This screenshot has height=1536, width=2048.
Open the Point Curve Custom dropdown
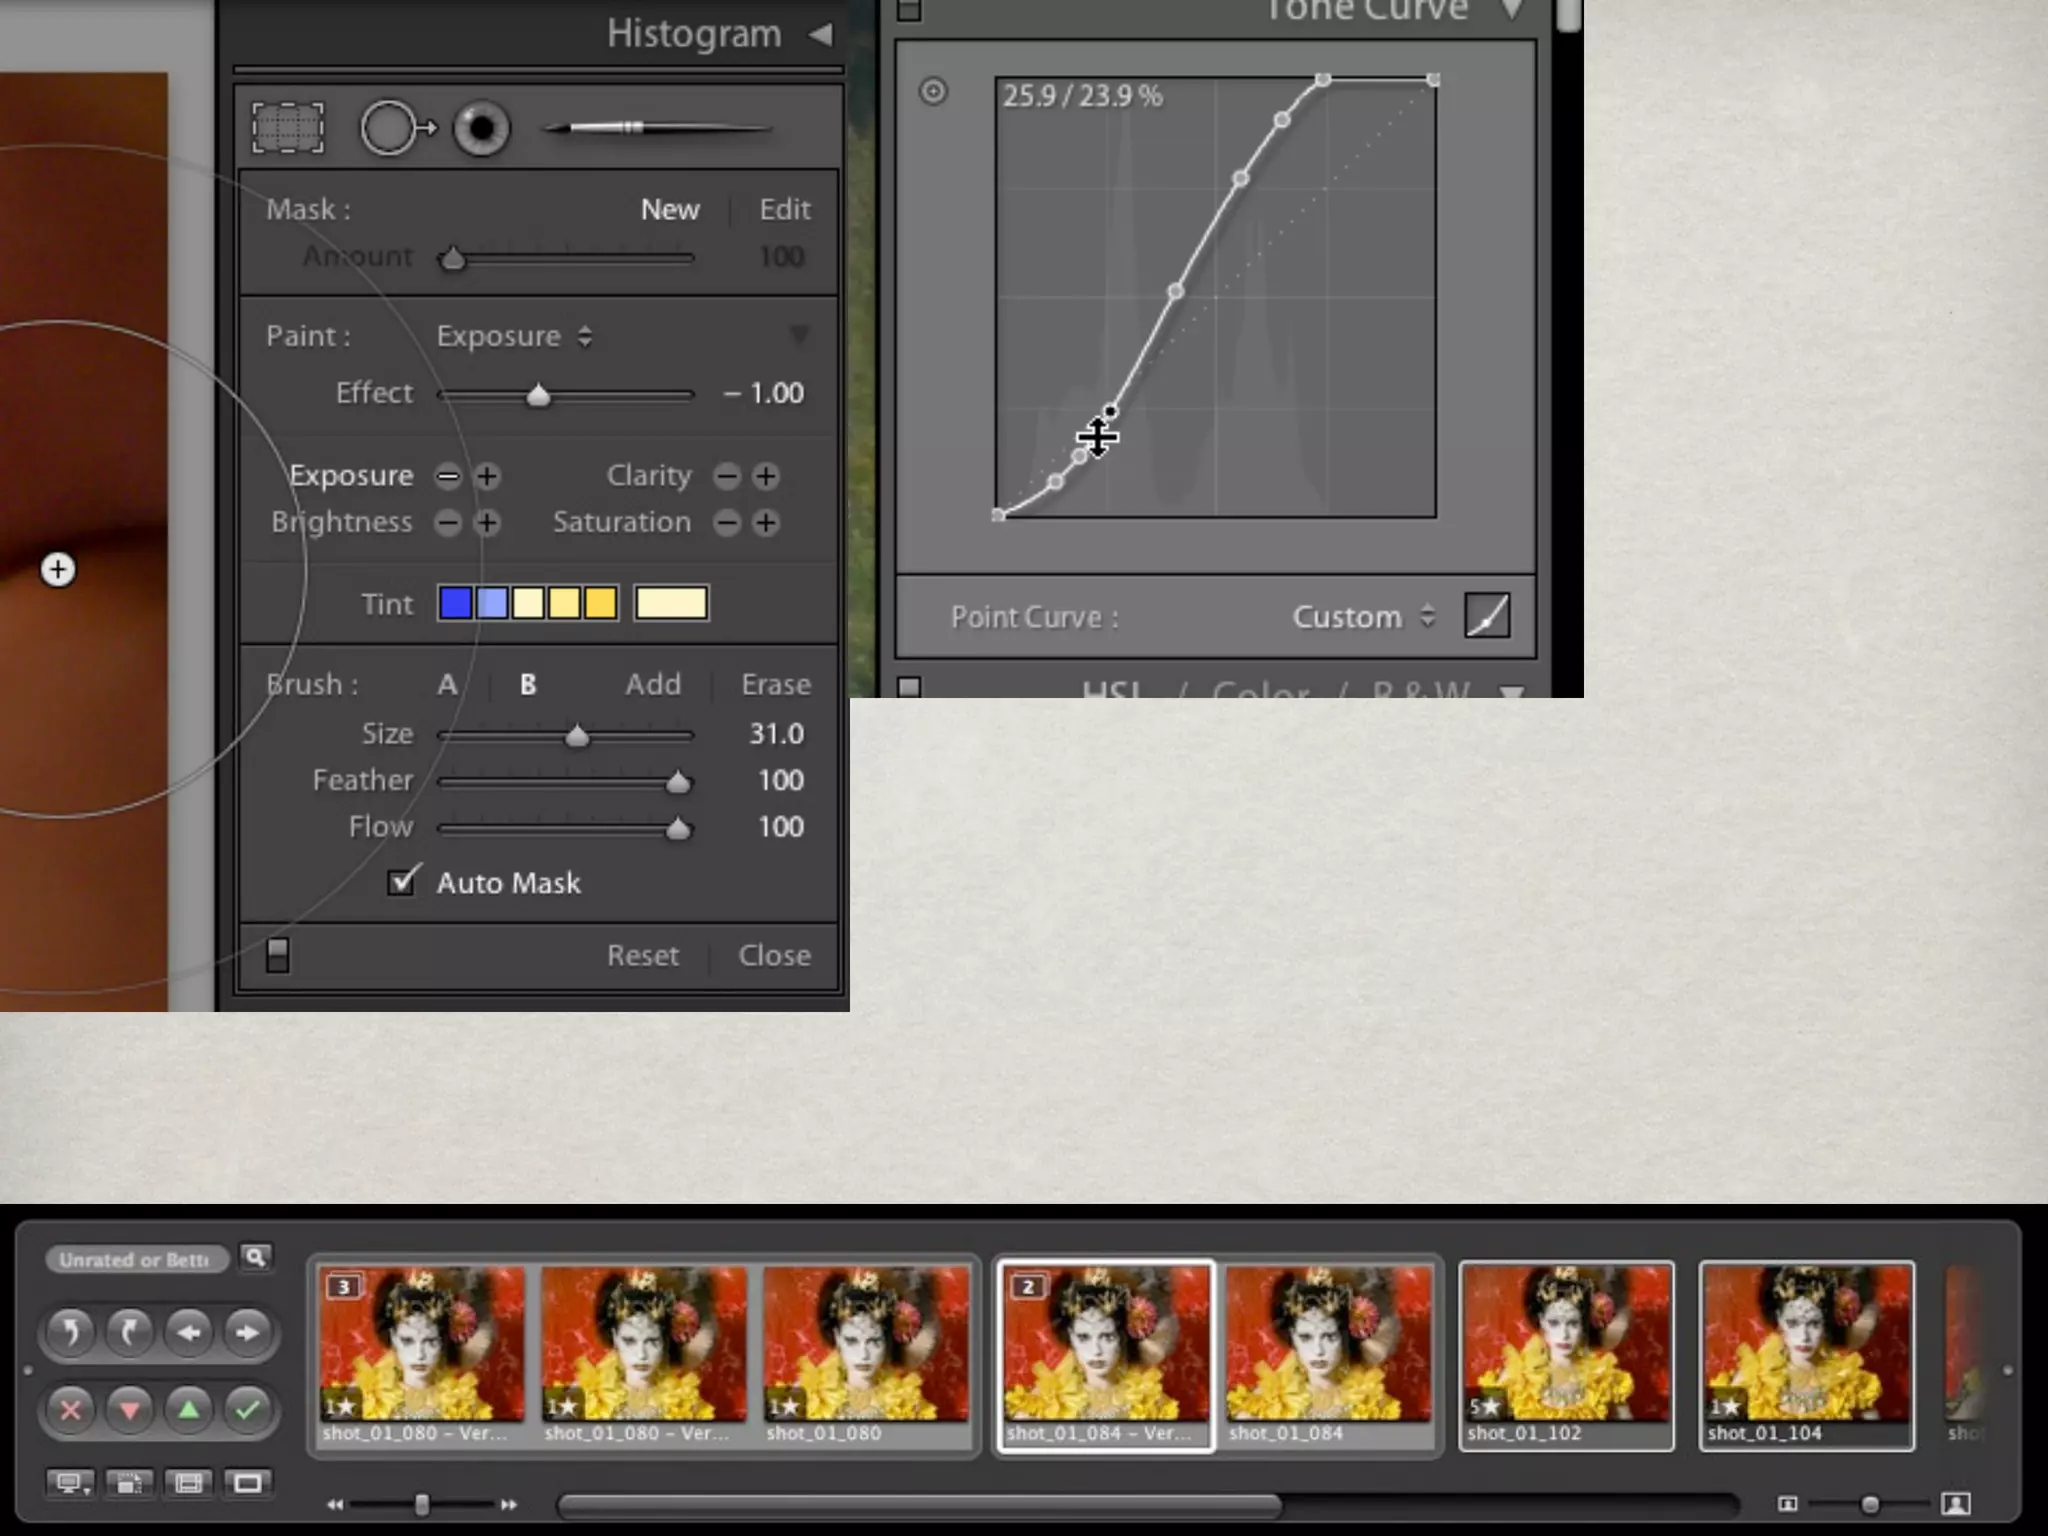1364,617
